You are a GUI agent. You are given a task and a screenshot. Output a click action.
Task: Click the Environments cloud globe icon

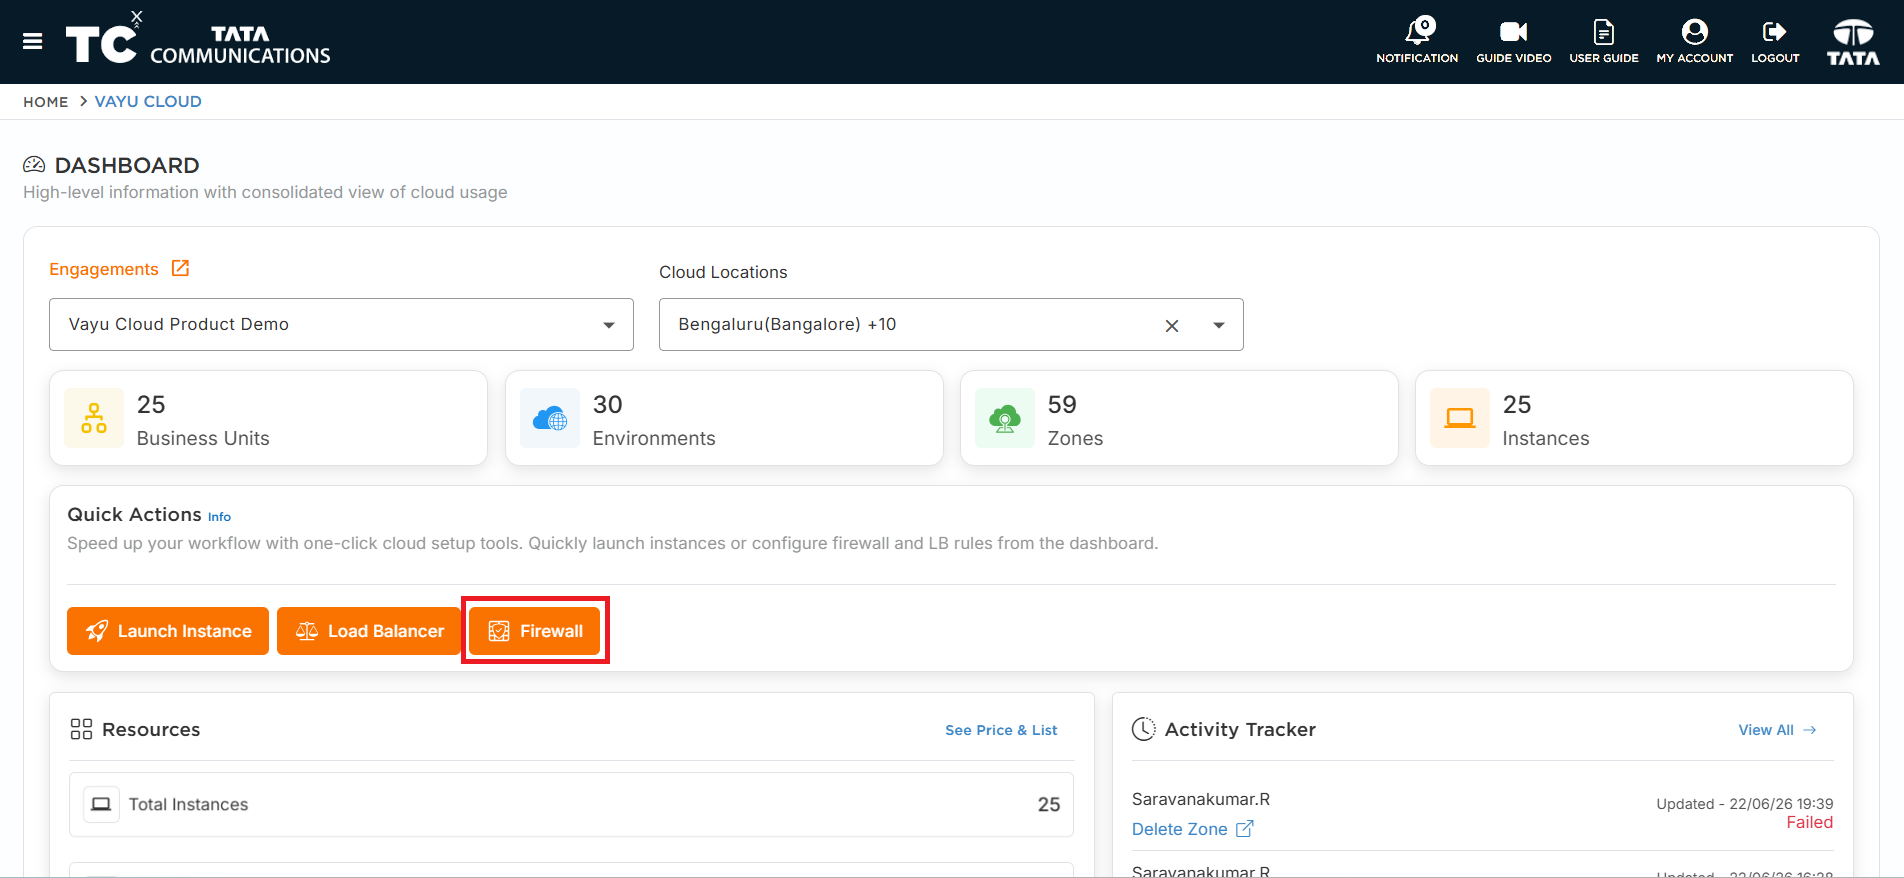tap(550, 418)
